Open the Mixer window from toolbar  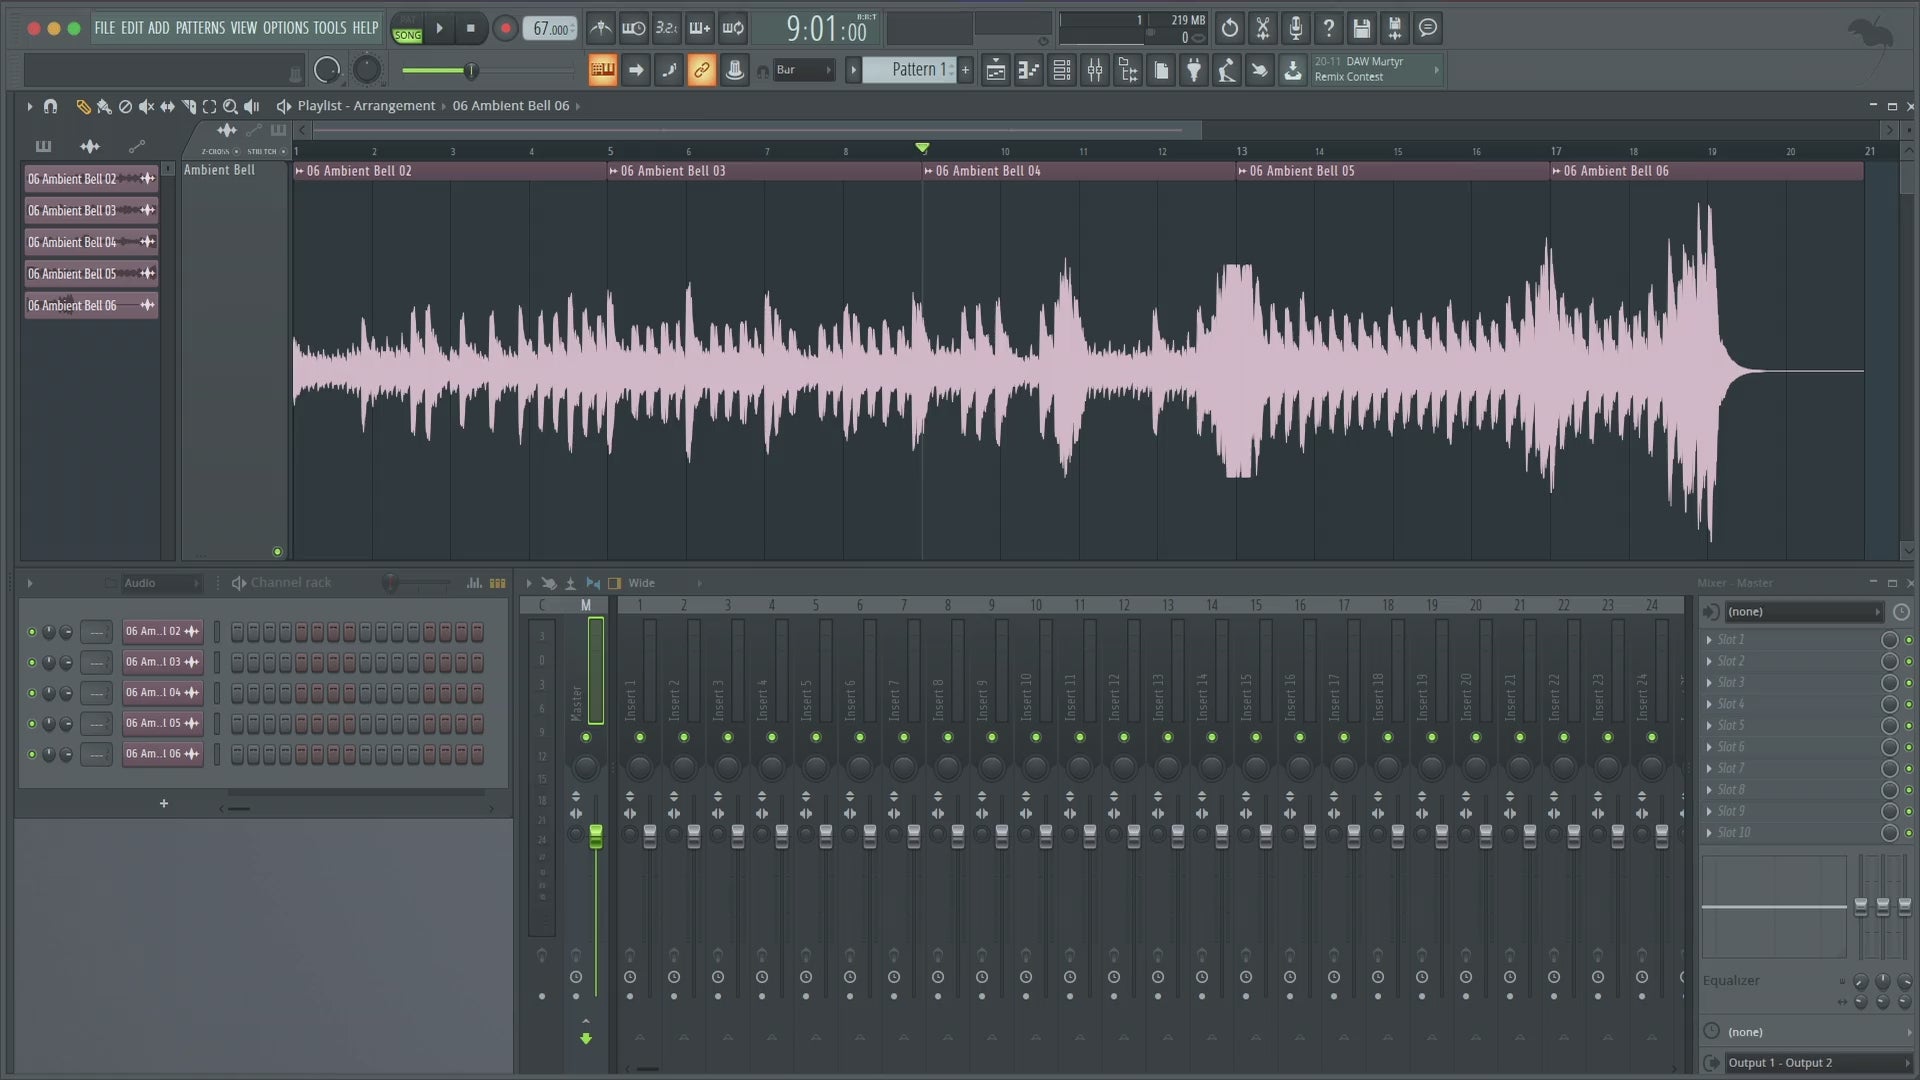click(1095, 70)
